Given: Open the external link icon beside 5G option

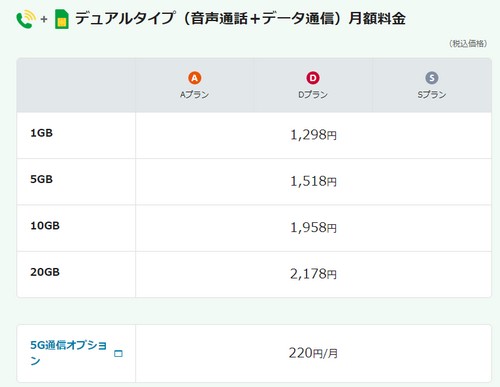Looking at the screenshot, I should point(118,353).
